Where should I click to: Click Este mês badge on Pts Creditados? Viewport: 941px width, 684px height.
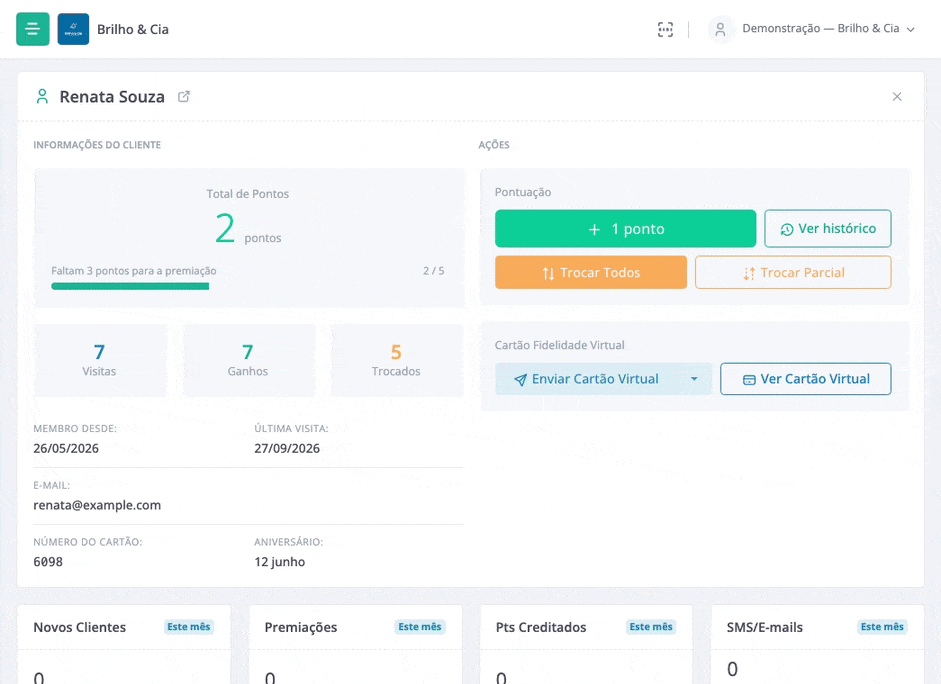(651, 627)
